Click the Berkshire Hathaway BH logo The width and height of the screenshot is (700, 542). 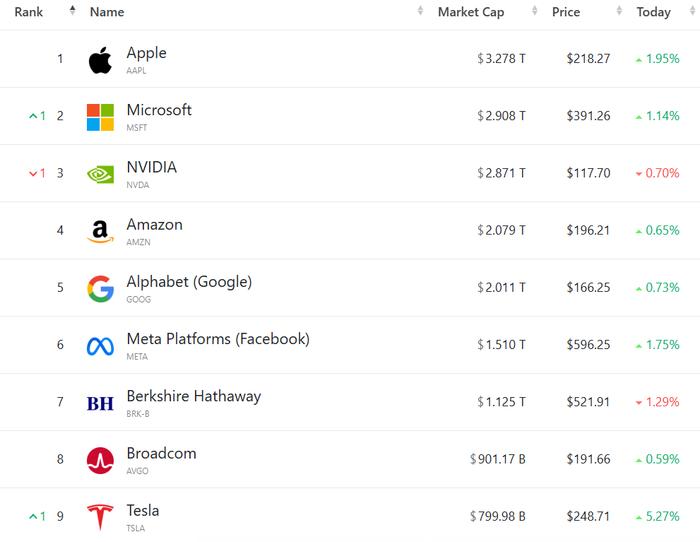click(100, 404)
